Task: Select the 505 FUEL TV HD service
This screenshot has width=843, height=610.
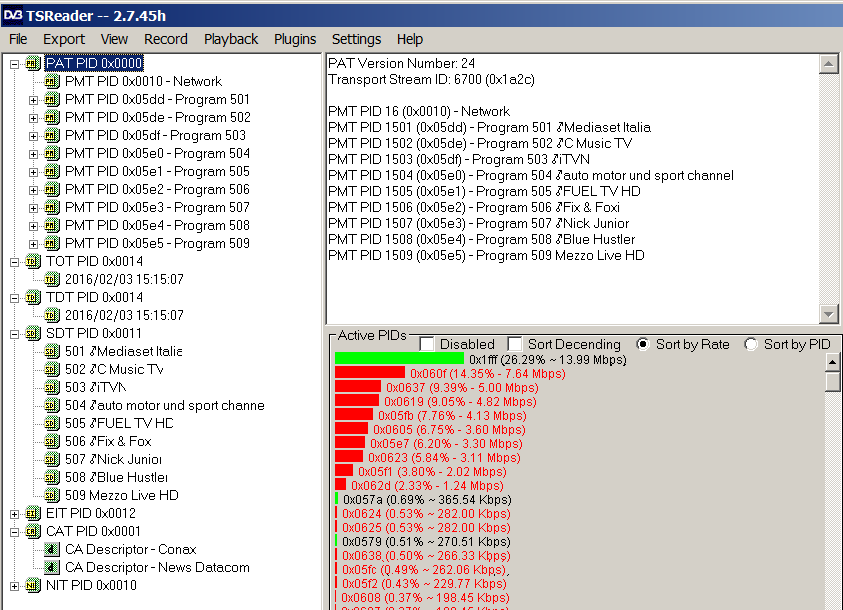Action: pyautogui.click(x=119, y=423)
